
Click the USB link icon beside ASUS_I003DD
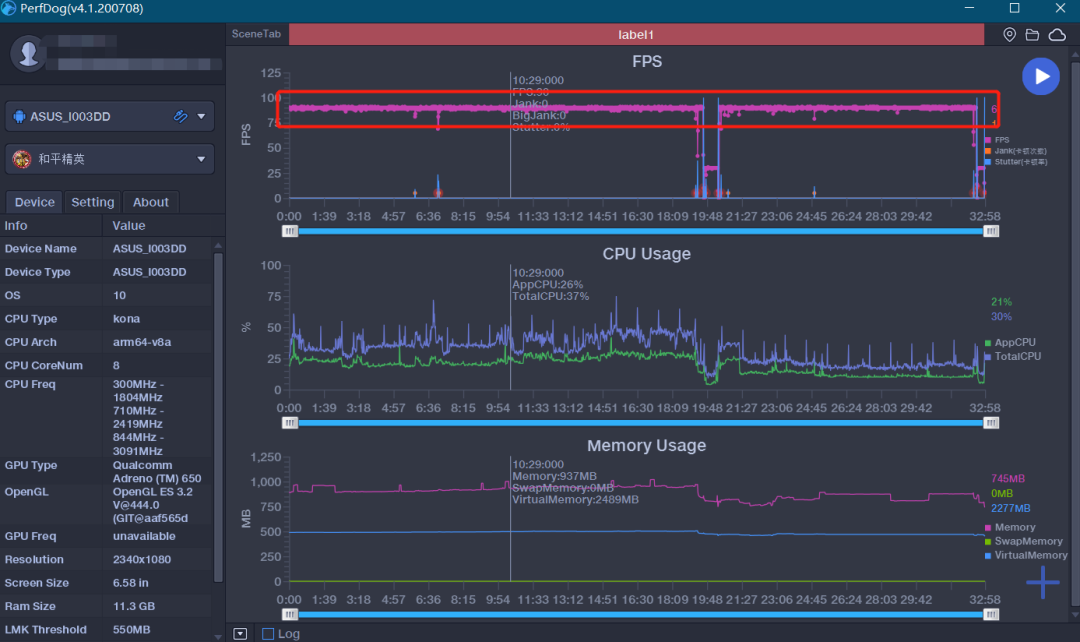(x=181, y=116)
